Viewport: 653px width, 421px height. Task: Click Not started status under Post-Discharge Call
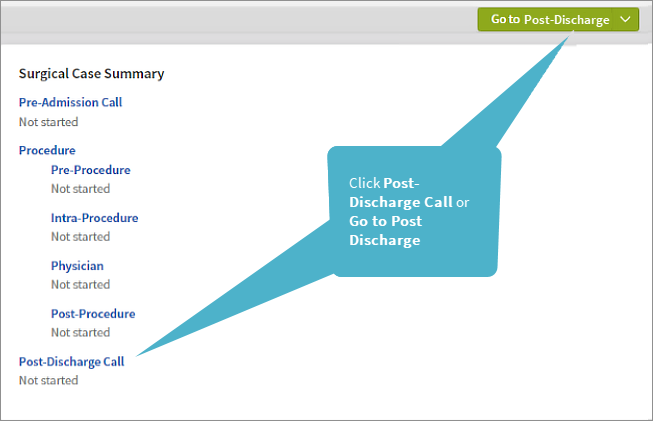pyautogui.click(x=48, y=381)
